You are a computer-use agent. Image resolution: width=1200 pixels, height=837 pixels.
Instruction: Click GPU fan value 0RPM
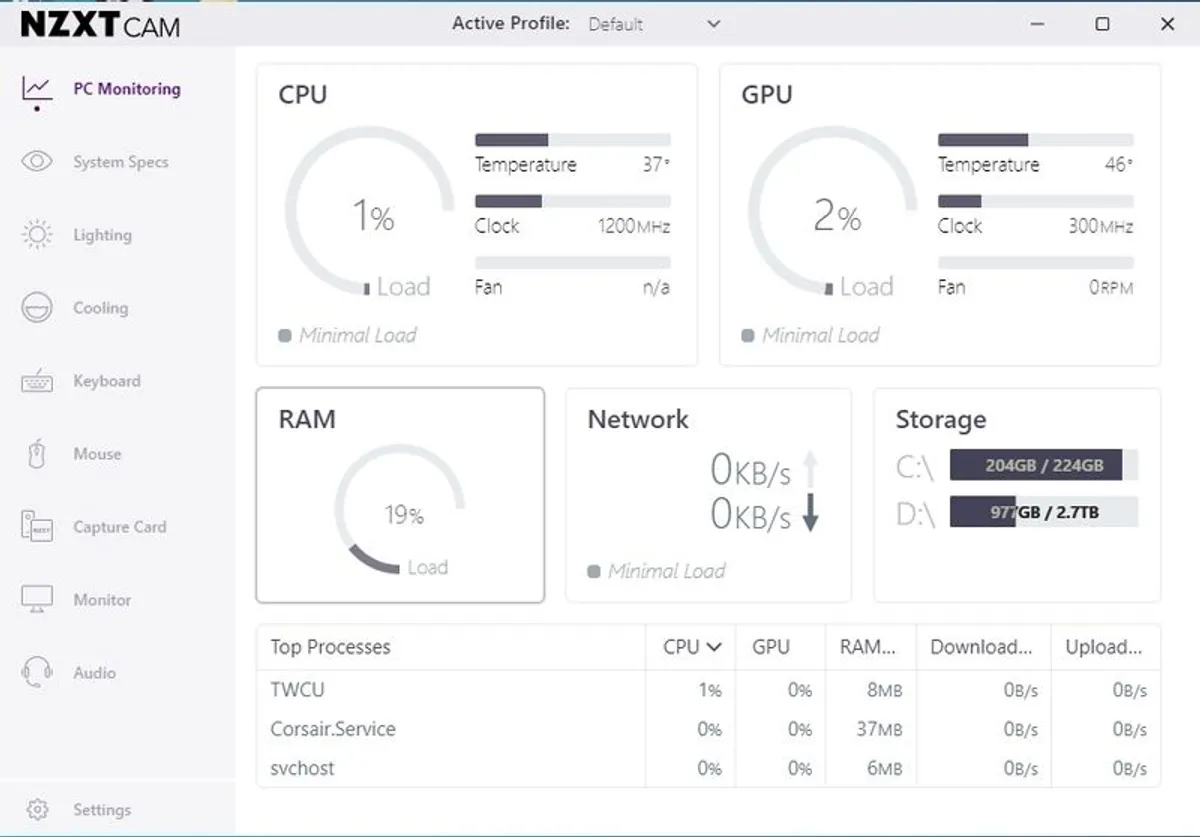pyautogui.click(x=1111, y=287)
